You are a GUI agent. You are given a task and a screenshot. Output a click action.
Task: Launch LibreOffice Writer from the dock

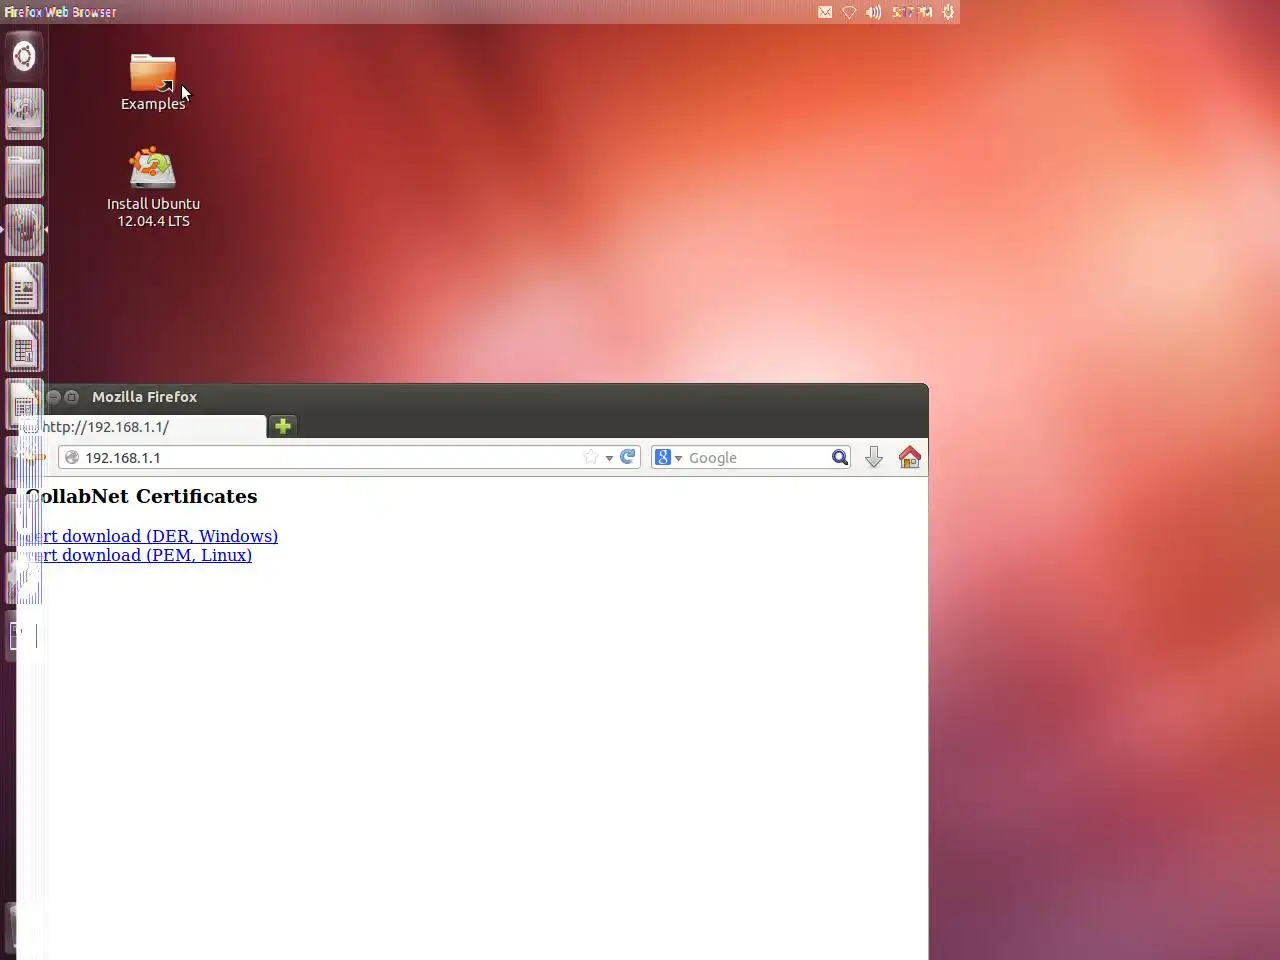point(24,289)
